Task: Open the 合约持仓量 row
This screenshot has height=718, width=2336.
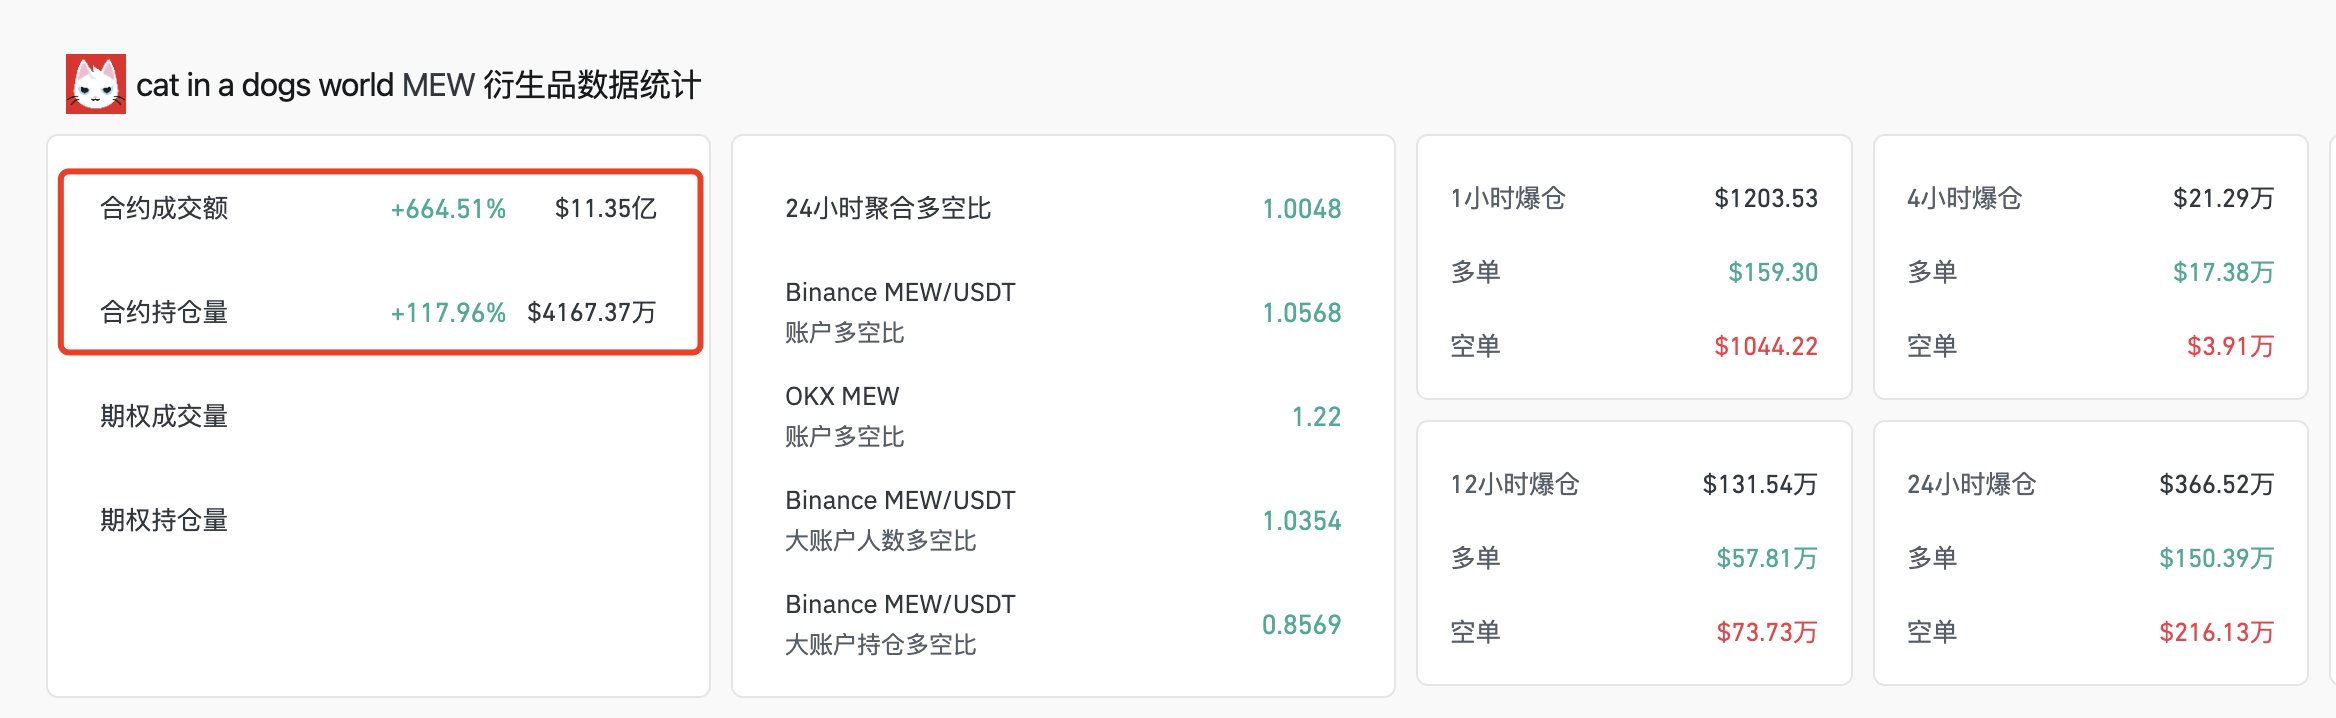Action: (164, 312)
